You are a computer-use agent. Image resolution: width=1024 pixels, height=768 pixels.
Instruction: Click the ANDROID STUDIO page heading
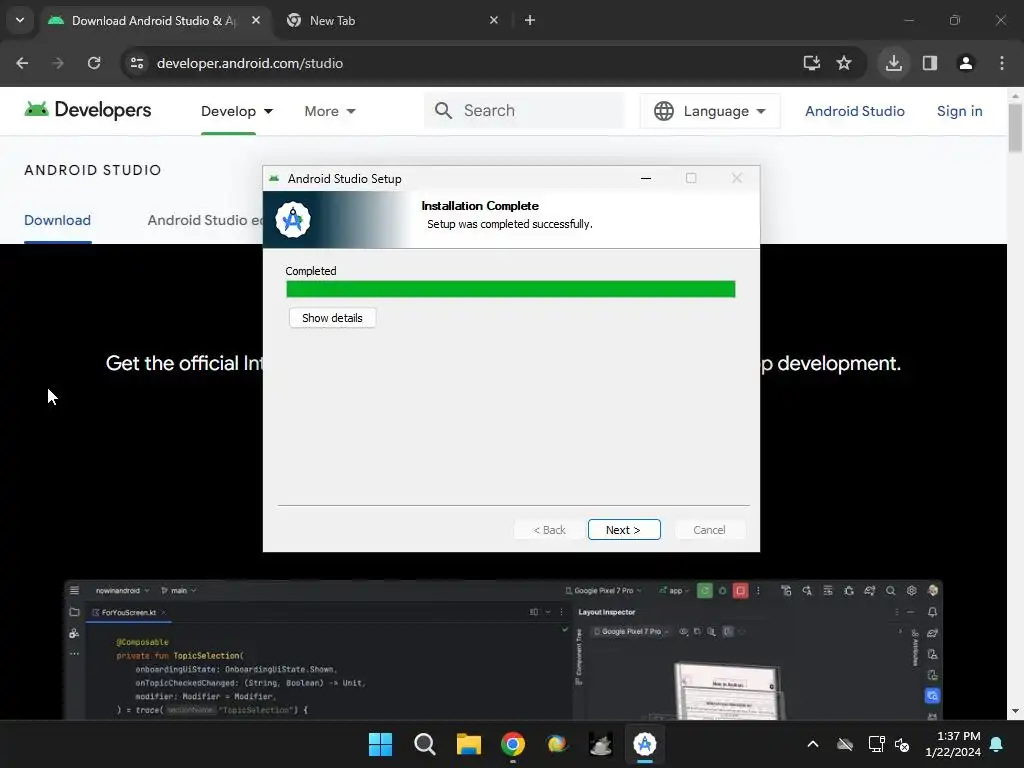[93, 170]
